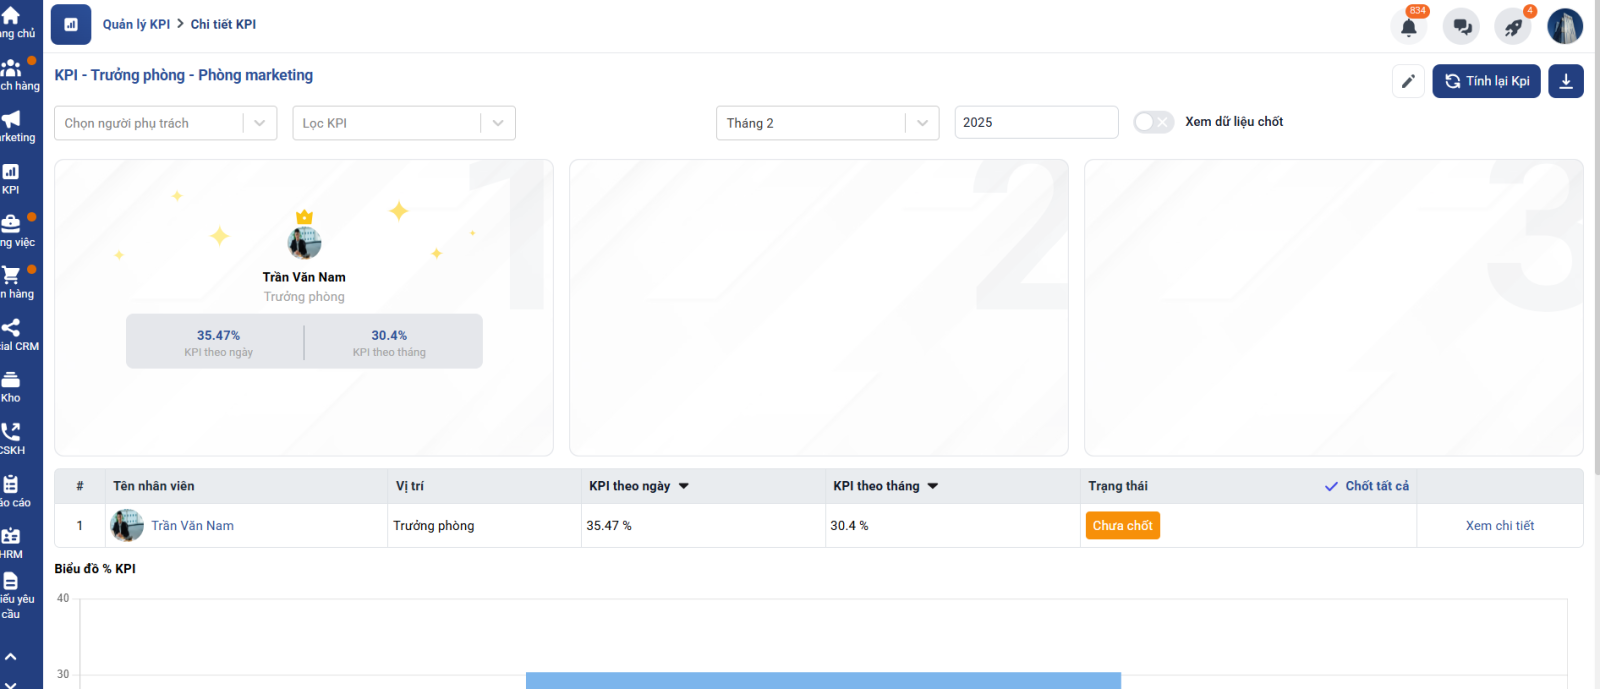Click the Chưa chốt status button
The height and width of the screenshot is (689, 1600).
pos(1122,526)
